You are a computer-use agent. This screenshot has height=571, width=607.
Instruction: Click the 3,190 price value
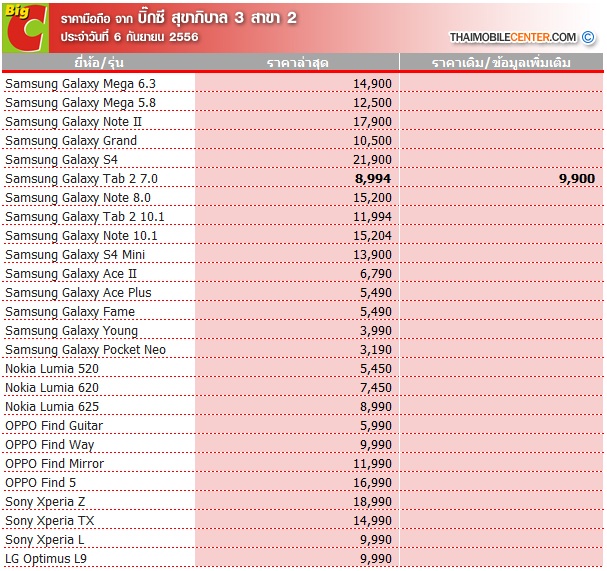point(376,349)
